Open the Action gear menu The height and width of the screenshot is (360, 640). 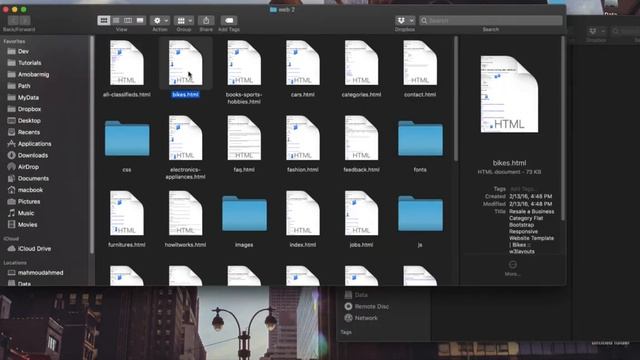160,20
